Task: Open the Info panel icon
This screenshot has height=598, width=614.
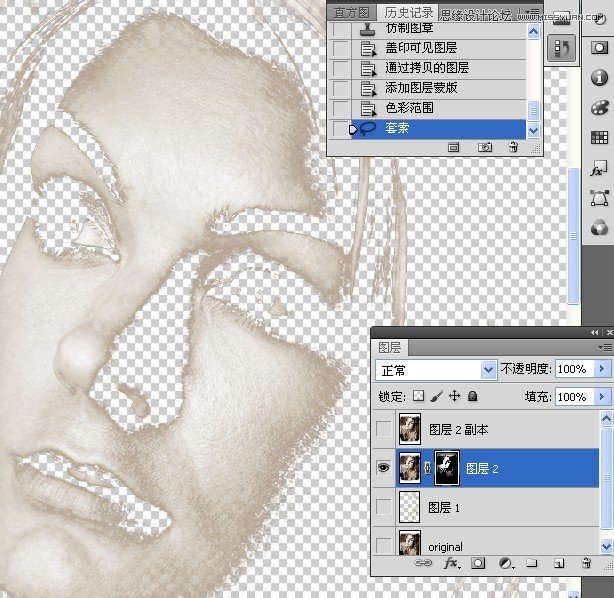Action: (599, 78)
